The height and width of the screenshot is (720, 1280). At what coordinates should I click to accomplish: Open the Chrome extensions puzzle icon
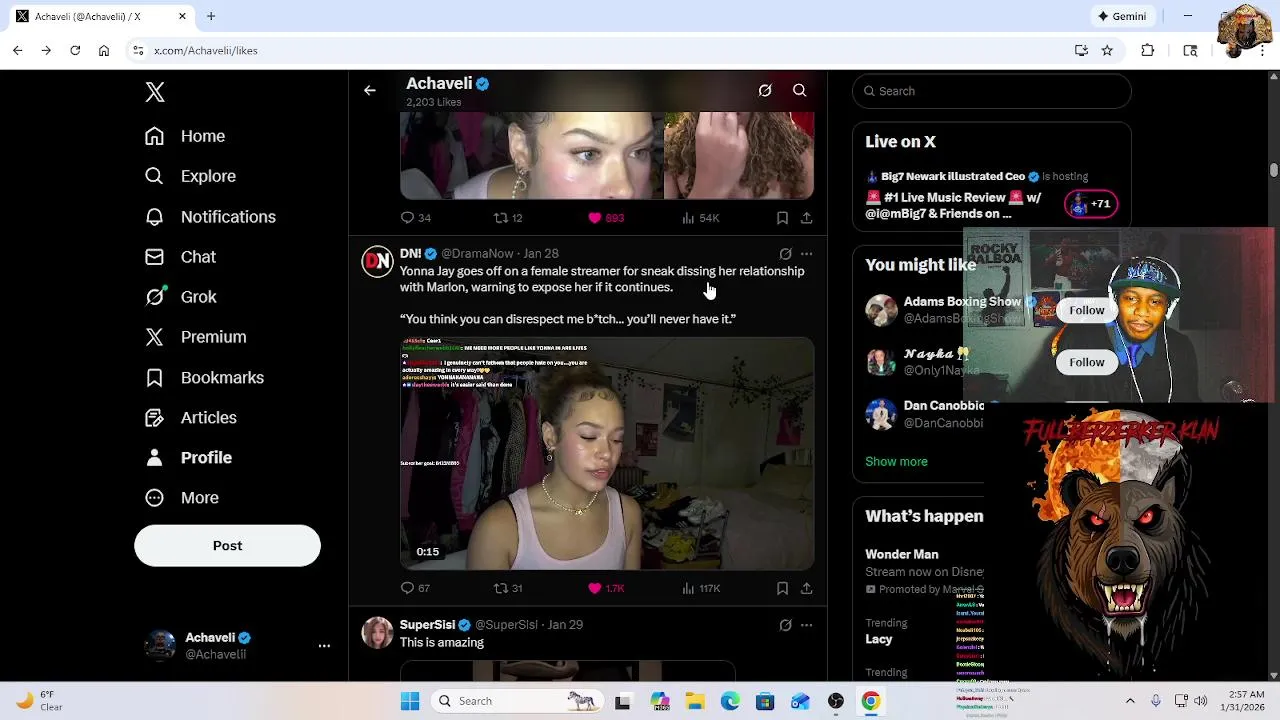tap(1148, 50)
